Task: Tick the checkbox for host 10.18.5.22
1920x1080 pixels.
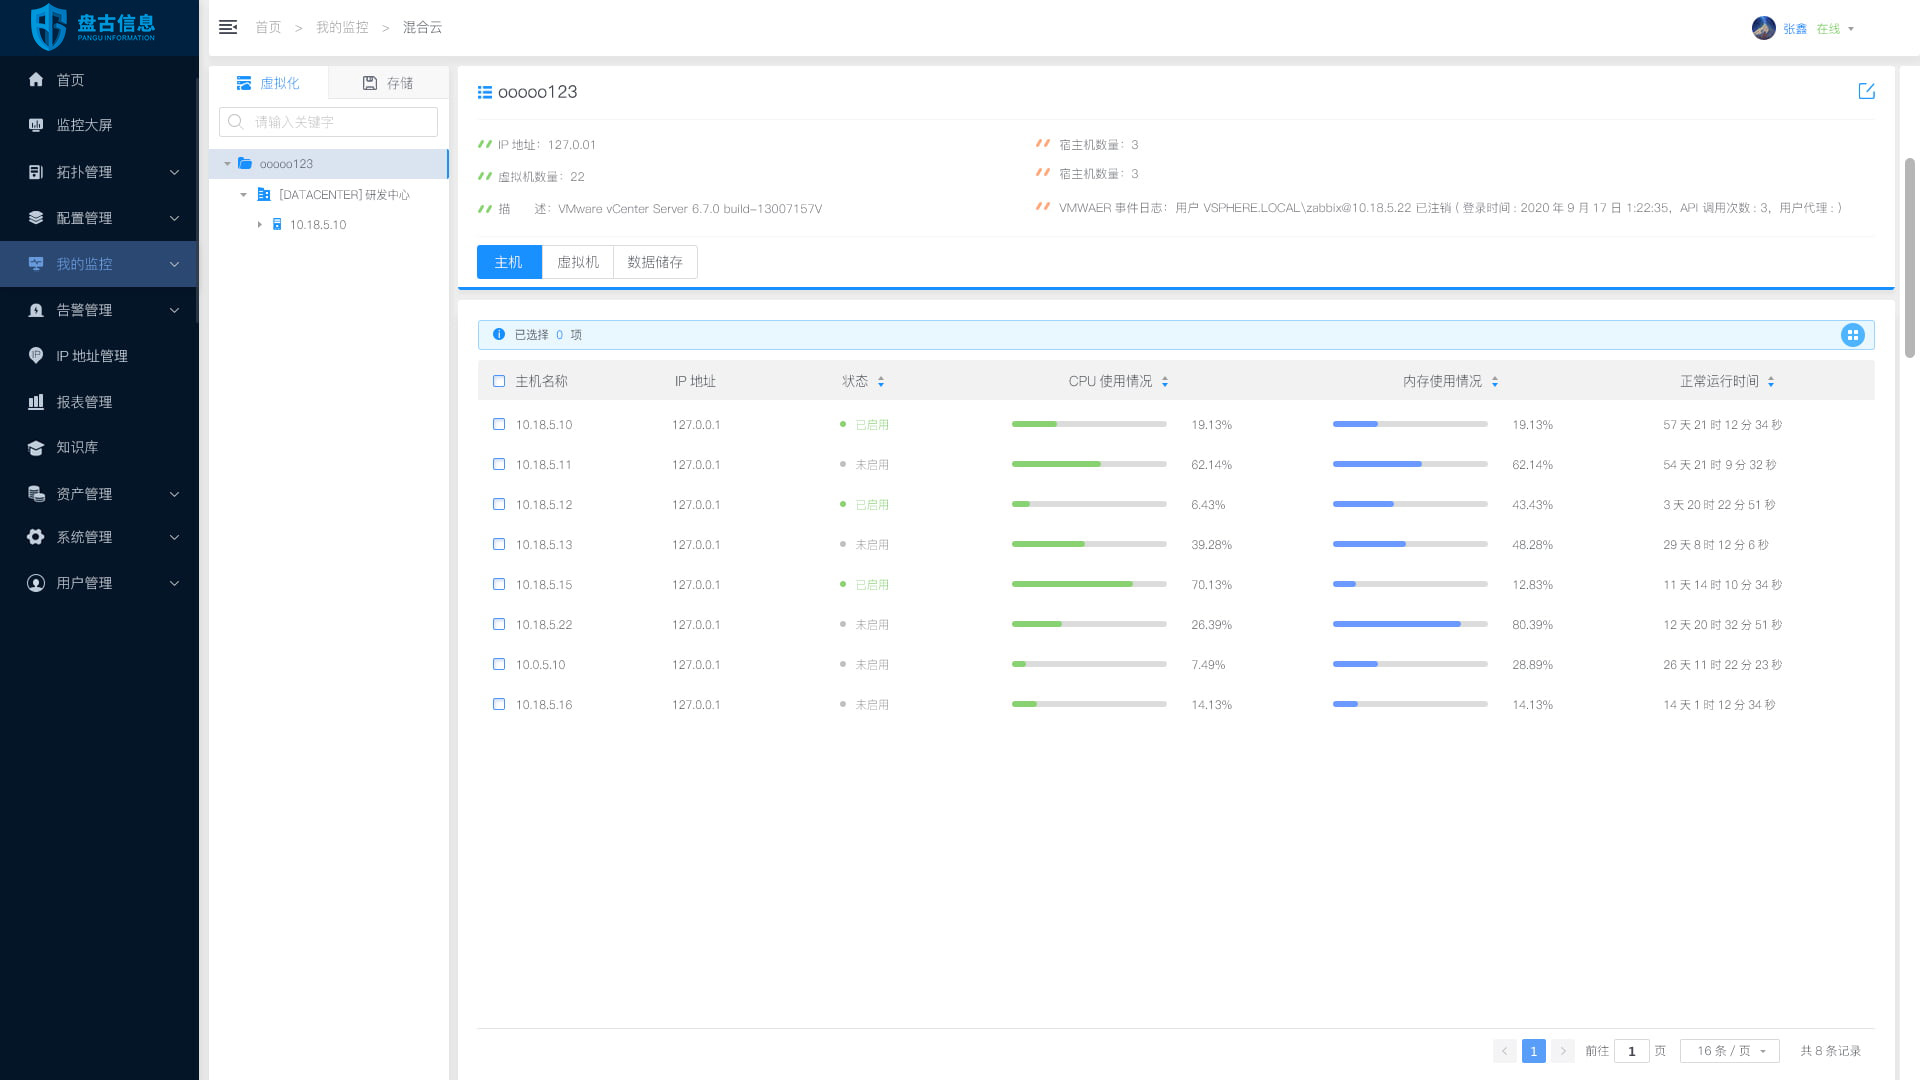Action: [x=499, y=624]
